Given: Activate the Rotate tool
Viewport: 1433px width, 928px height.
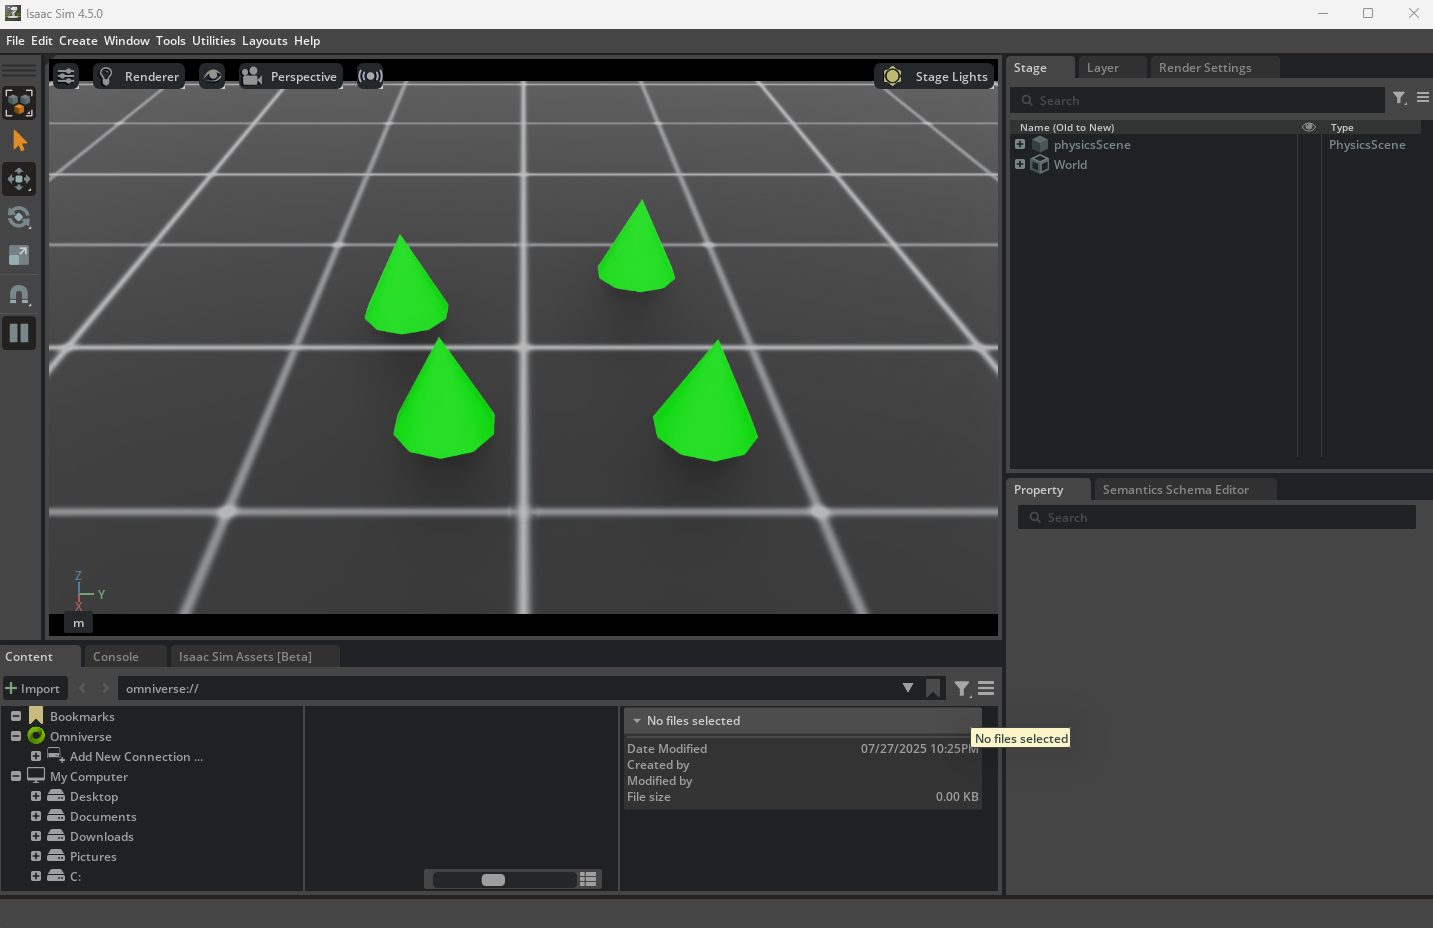Looking at the screenshot, I should [x=19, y=217].
